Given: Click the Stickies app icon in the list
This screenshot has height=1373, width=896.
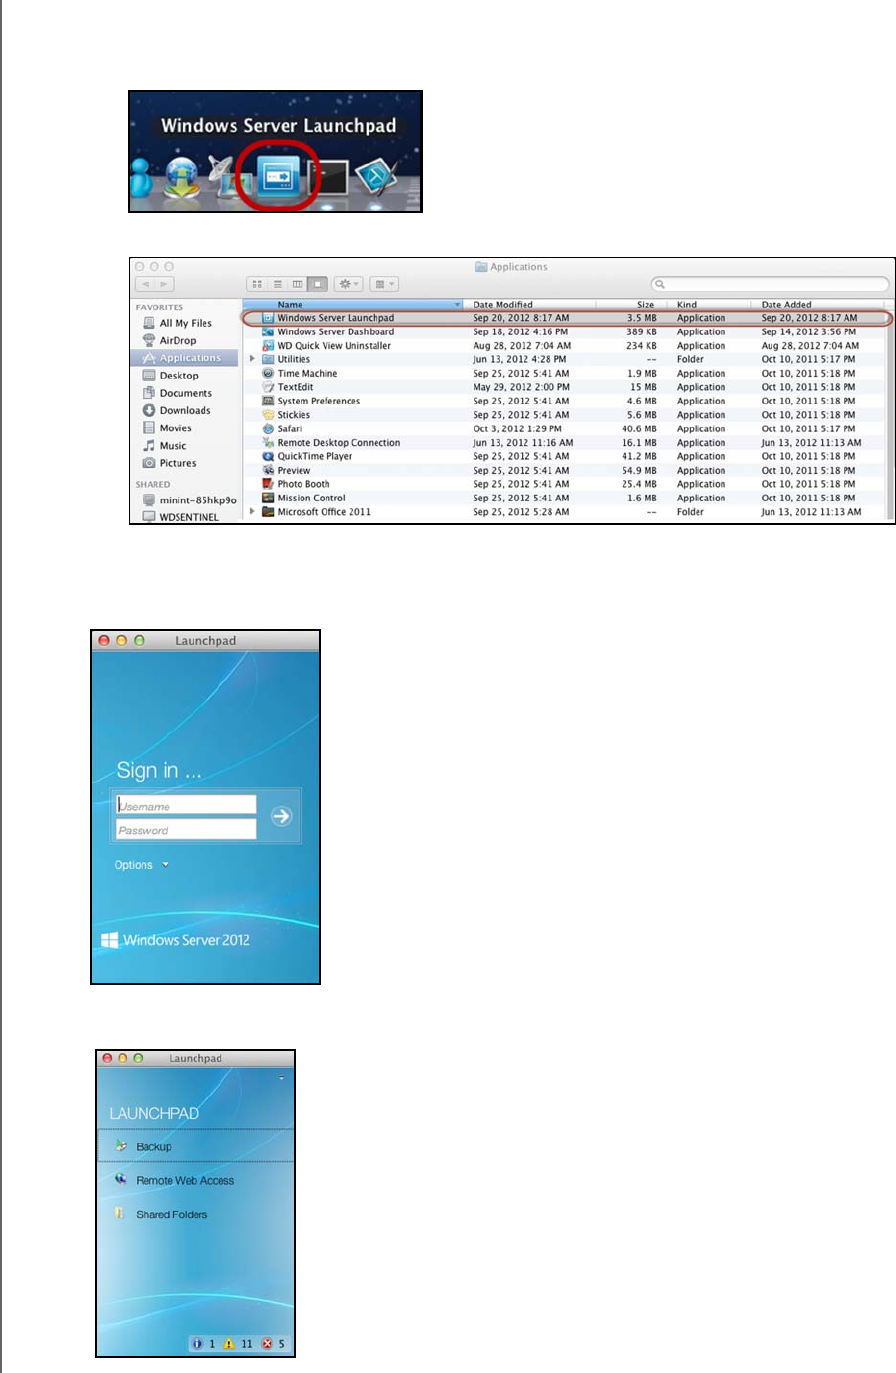Looking at the screenshot, I should (x=268, y=415).
